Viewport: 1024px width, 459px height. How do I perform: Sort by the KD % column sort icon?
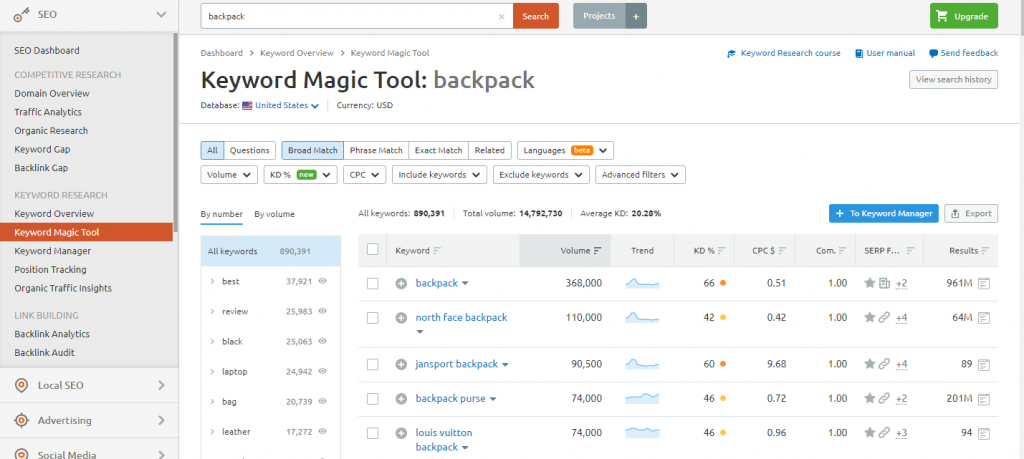point(722,251)
